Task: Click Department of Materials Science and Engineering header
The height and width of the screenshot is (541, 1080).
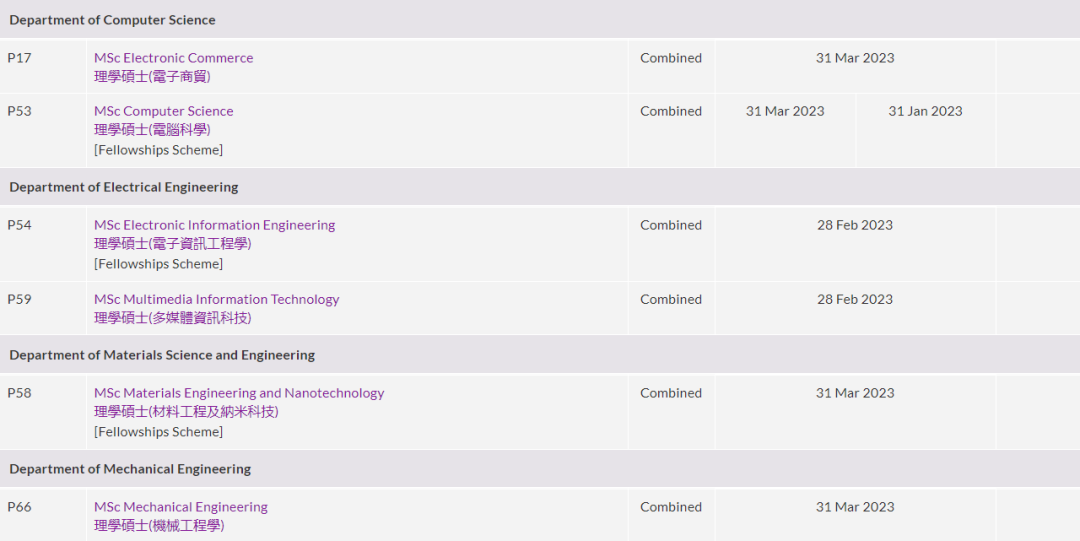Action: (x=162, y=355)
